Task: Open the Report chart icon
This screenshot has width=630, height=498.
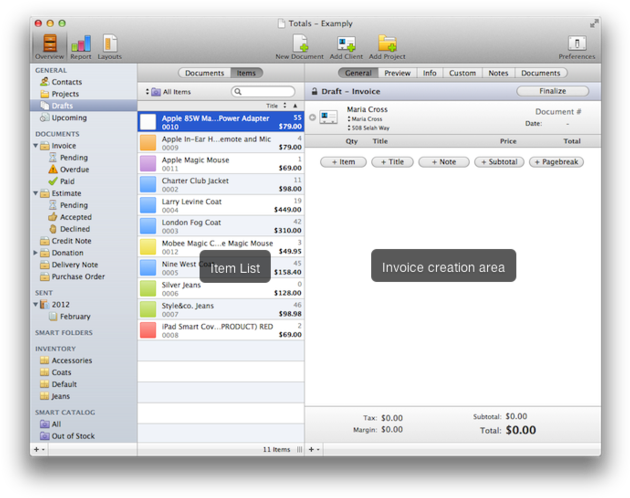Action: [81, 46]
